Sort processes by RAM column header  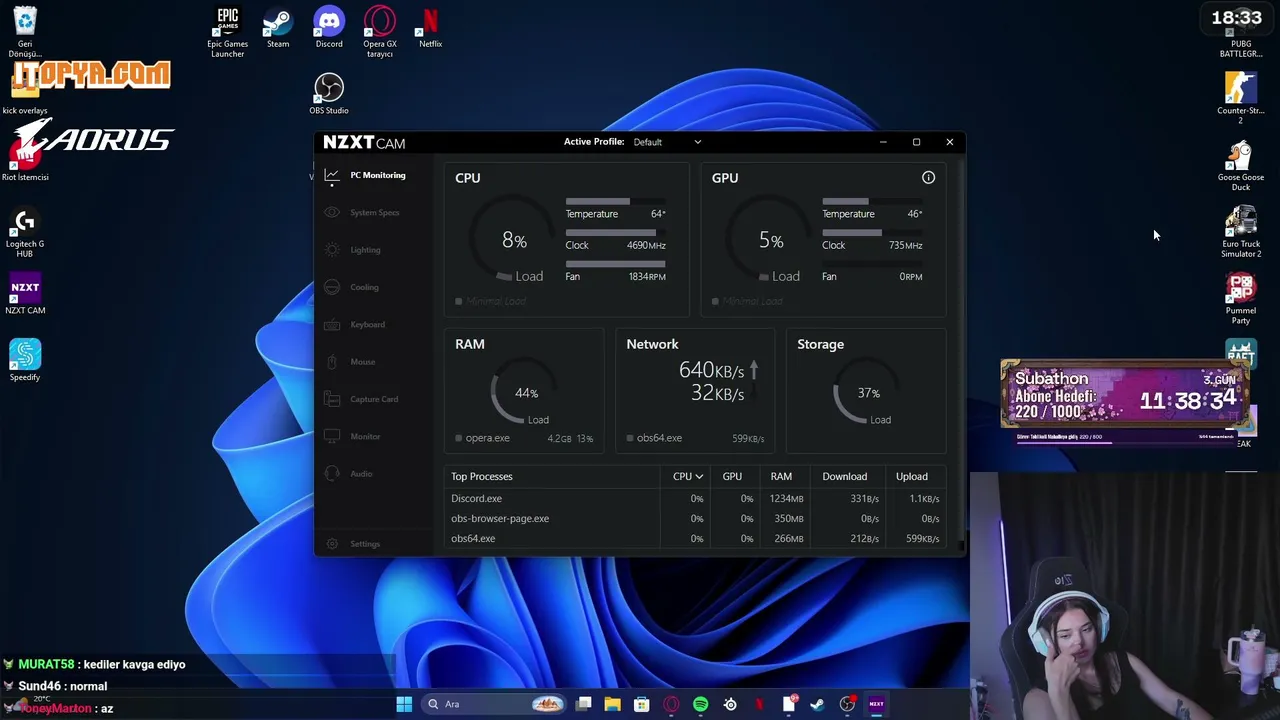tap(781, 476)
